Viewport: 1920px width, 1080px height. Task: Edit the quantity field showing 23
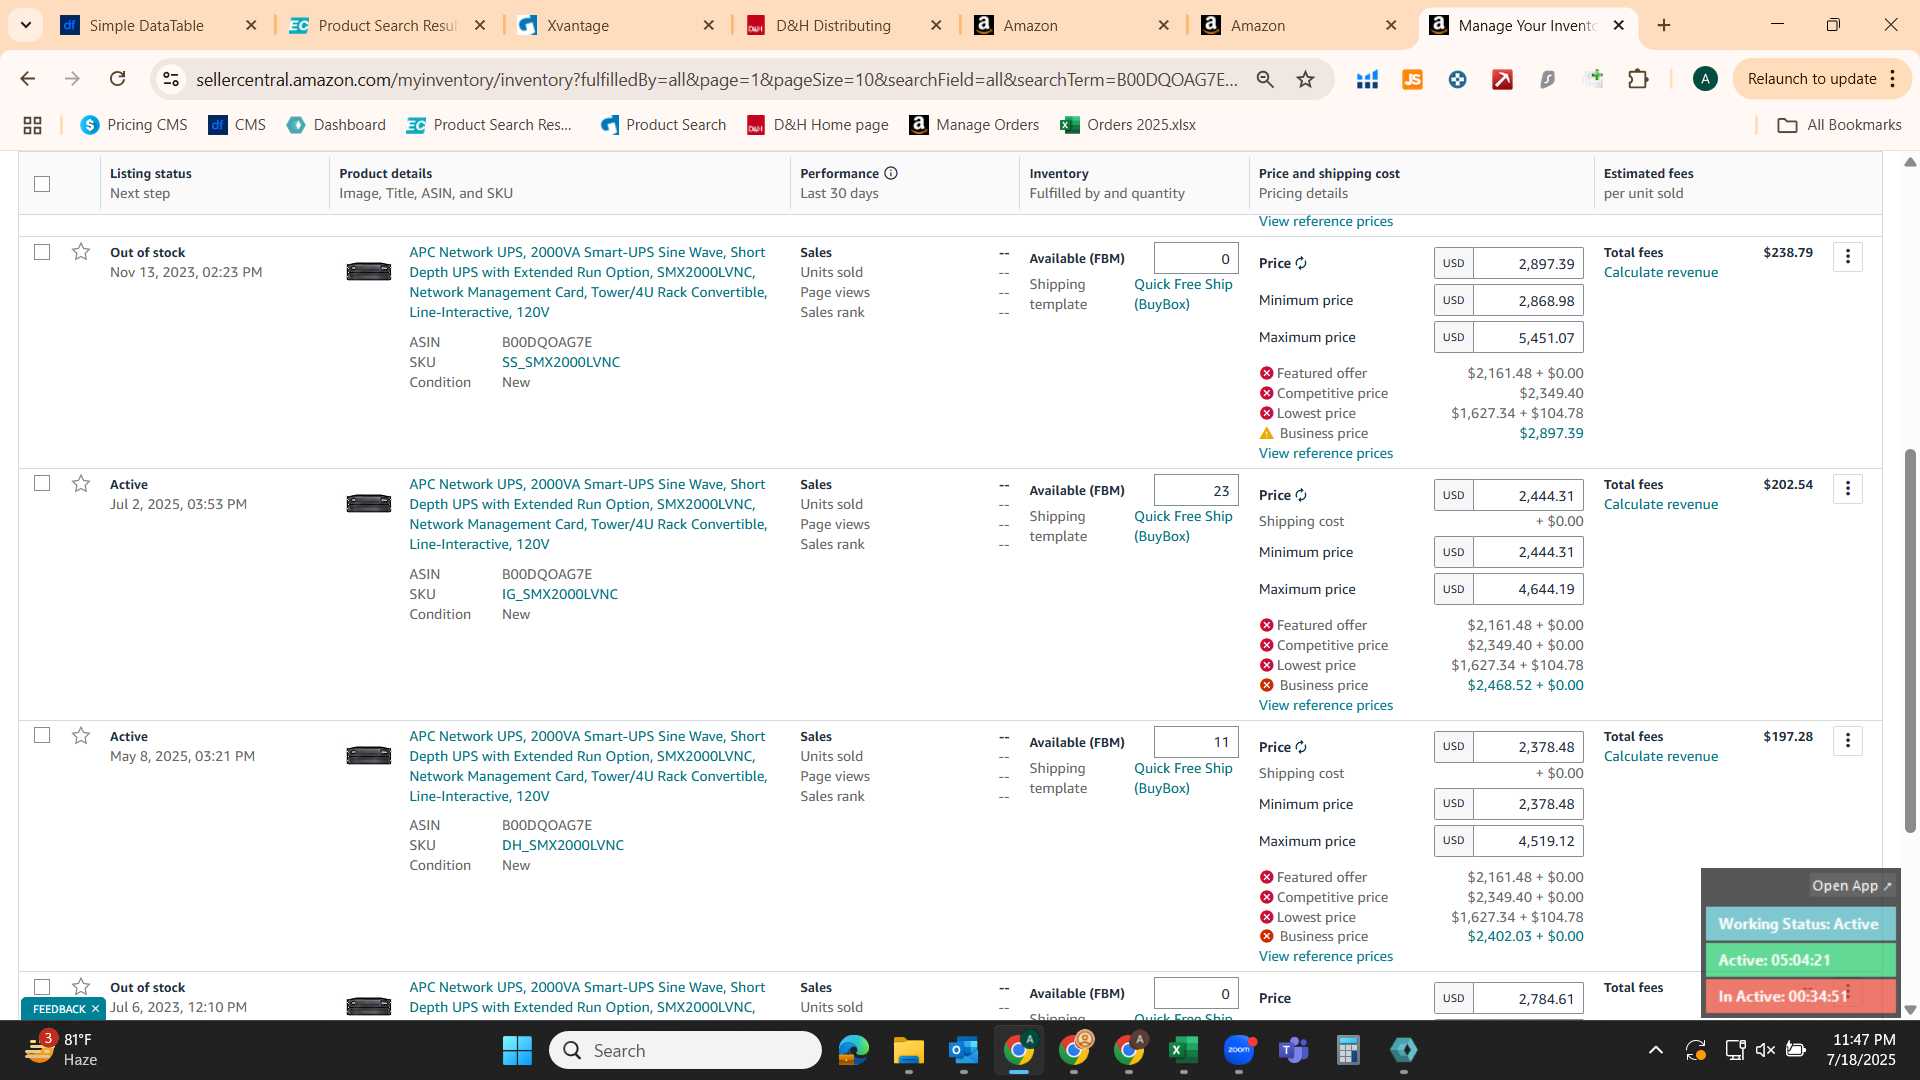(x=1196, y=491)
